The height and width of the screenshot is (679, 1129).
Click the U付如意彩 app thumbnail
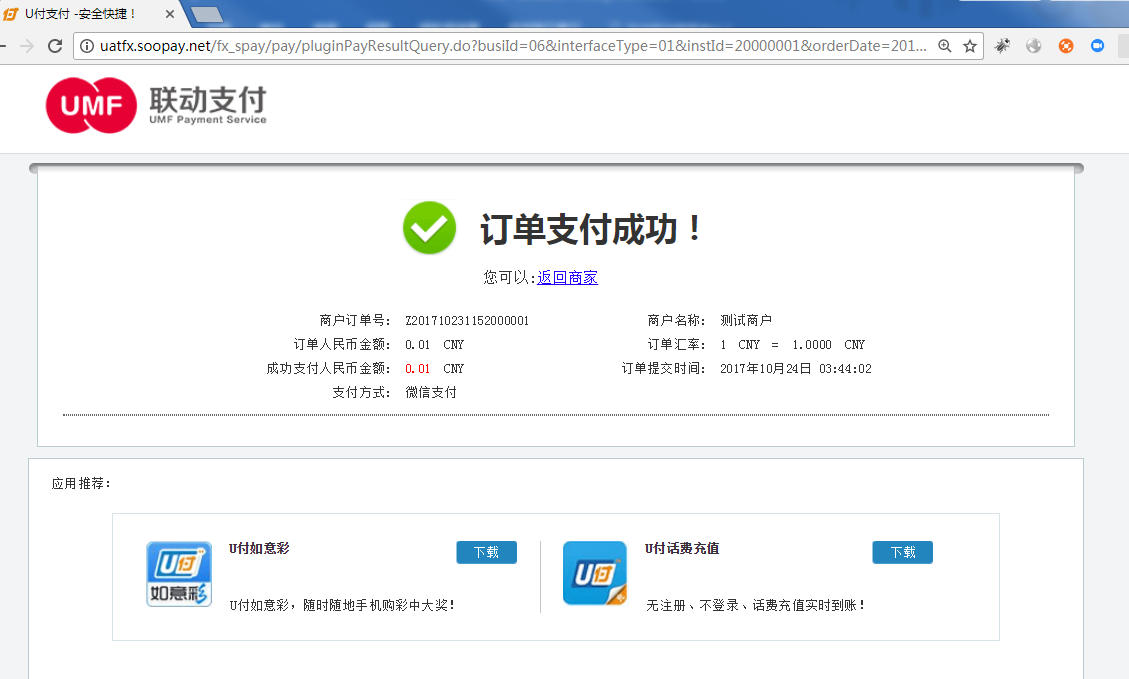(179, 575)
